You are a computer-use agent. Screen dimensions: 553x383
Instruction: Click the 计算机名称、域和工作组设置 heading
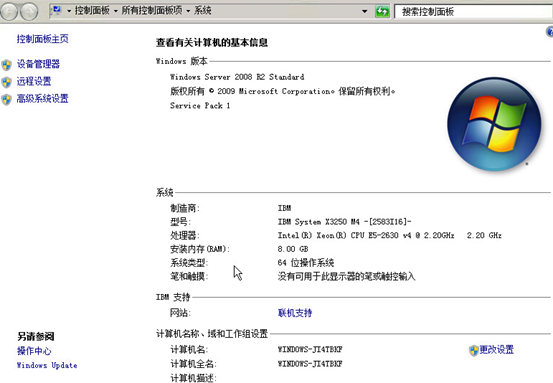click(212, 333)
